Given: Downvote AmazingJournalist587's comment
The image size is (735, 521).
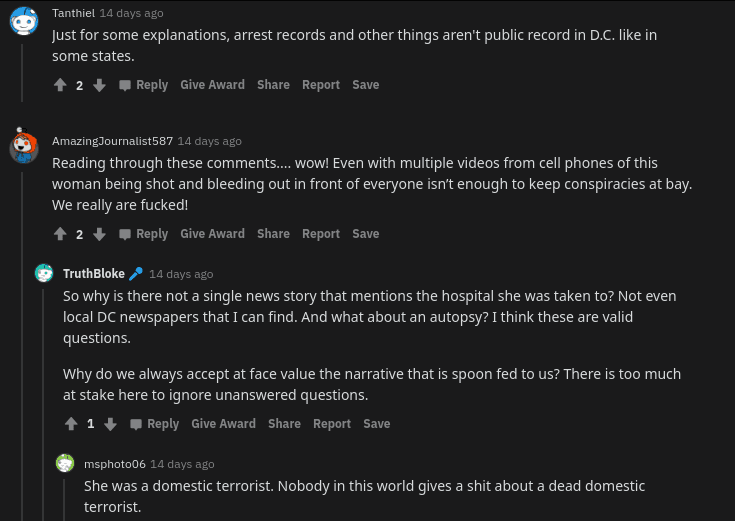Looking at the screenshot, I should [99, 234].
